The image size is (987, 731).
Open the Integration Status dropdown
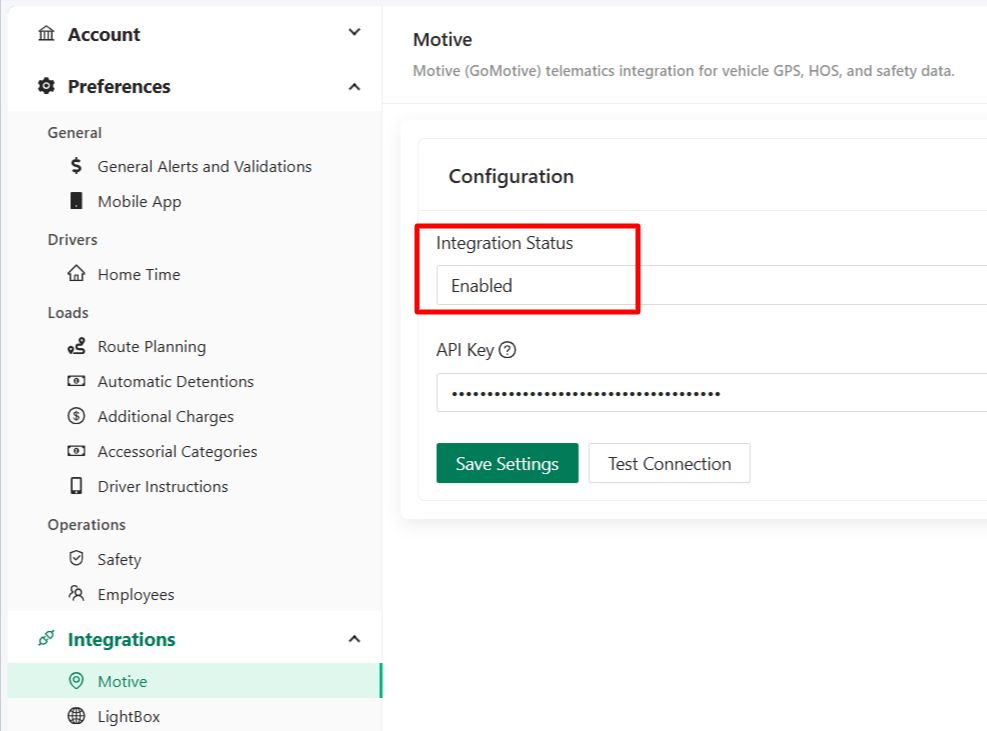(x=711, y=285)
